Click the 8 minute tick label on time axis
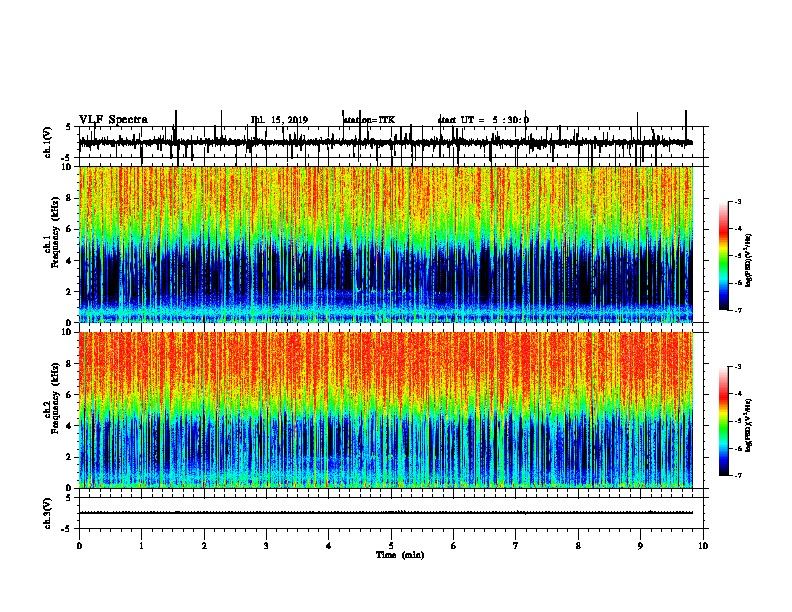The width and height of the screenshot is (792, 612). (578, 546)
